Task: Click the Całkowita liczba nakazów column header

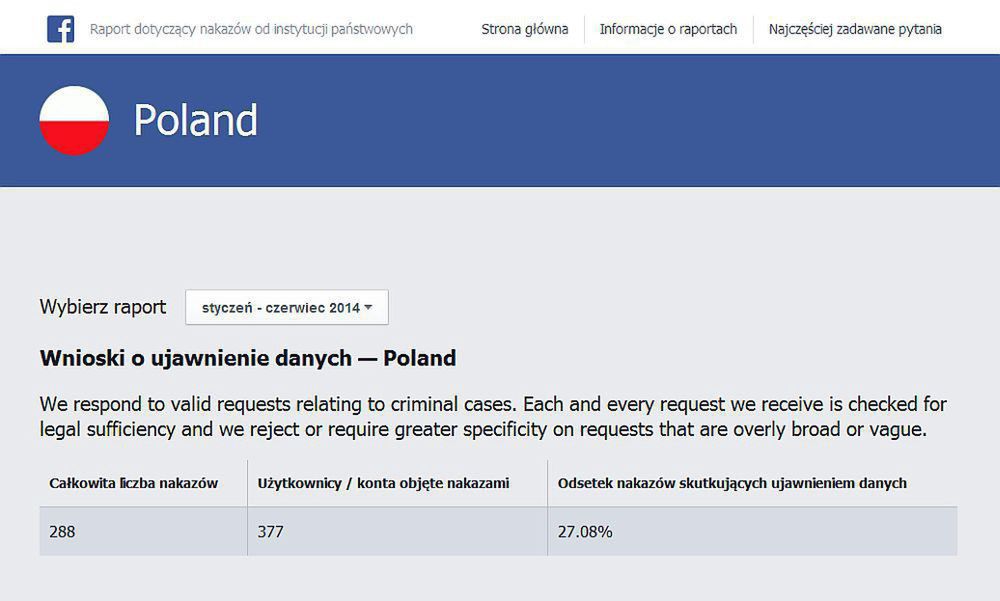Action: [x=133, y=483]
